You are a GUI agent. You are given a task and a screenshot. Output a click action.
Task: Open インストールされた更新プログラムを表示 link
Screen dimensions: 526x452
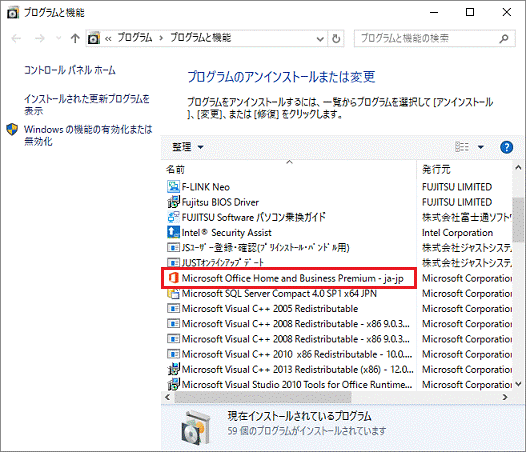coord(87,105)
